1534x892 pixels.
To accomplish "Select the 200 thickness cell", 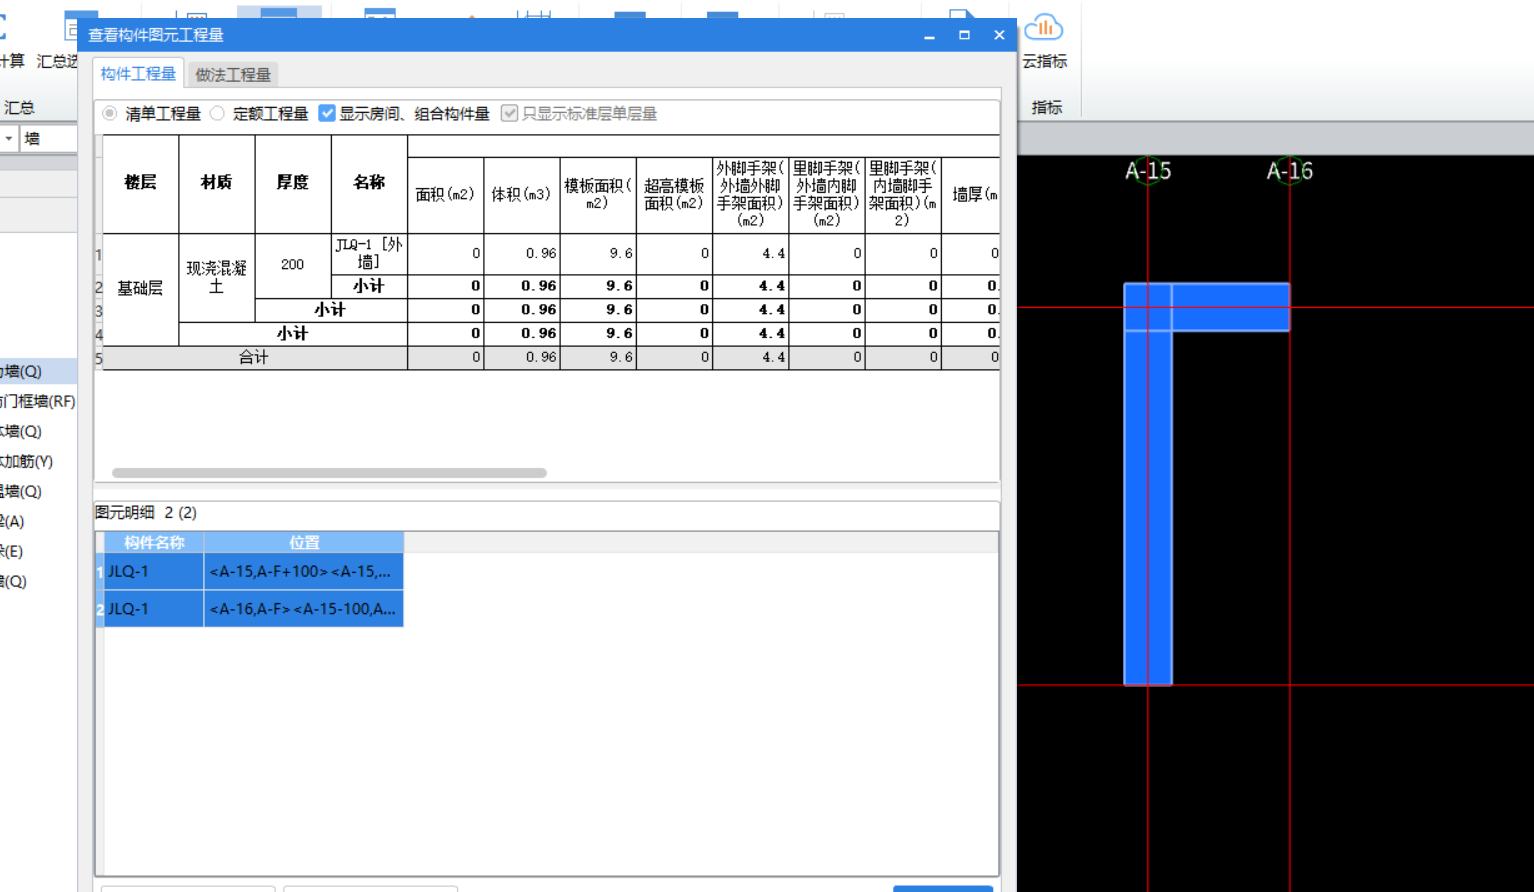I will pos(293,265).
